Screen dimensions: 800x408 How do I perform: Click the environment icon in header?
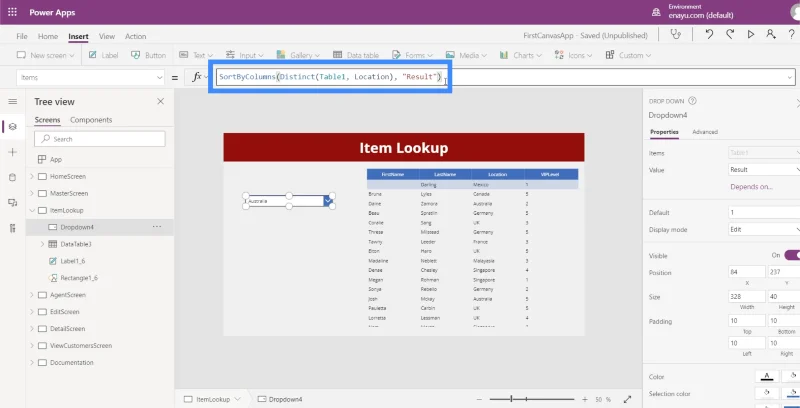657,12
